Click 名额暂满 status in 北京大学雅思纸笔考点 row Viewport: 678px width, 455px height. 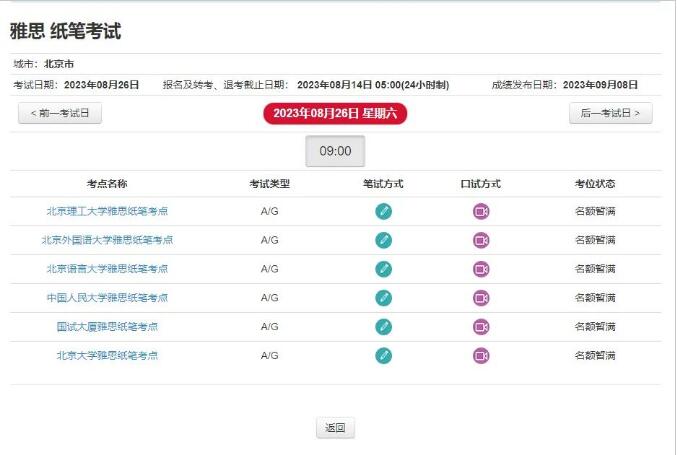pyautogui.click(x=595, y=356)
